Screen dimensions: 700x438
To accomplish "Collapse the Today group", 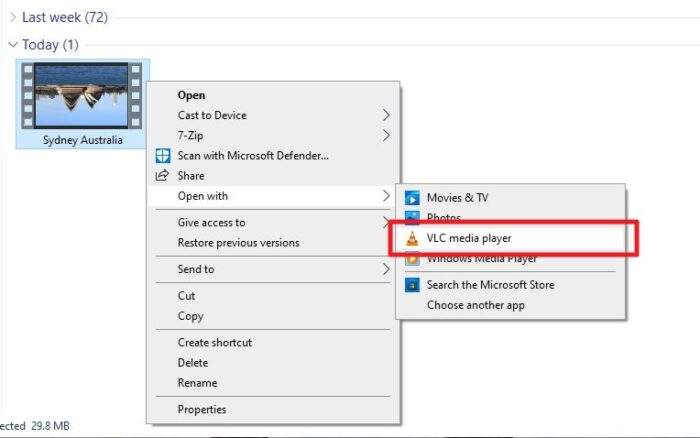I will [x=13, y=45].
